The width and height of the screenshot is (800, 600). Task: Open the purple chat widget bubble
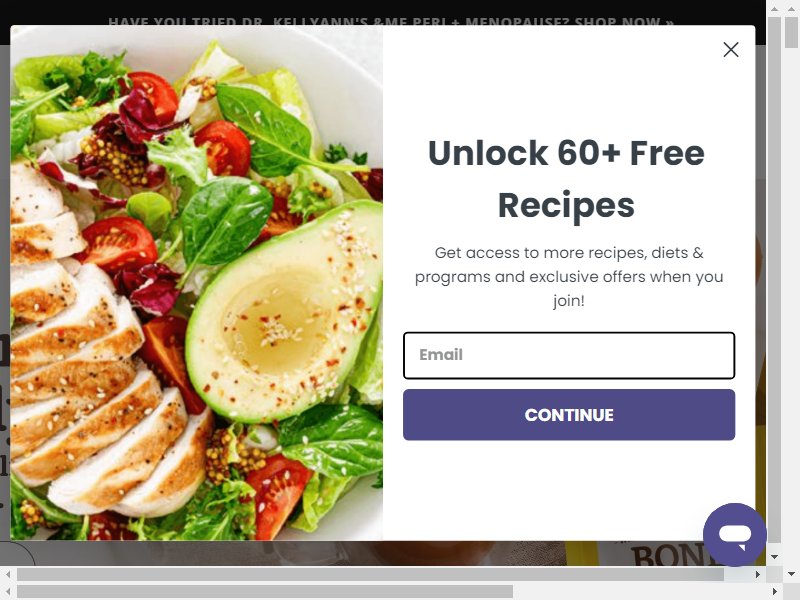click(x=735, y=535)
